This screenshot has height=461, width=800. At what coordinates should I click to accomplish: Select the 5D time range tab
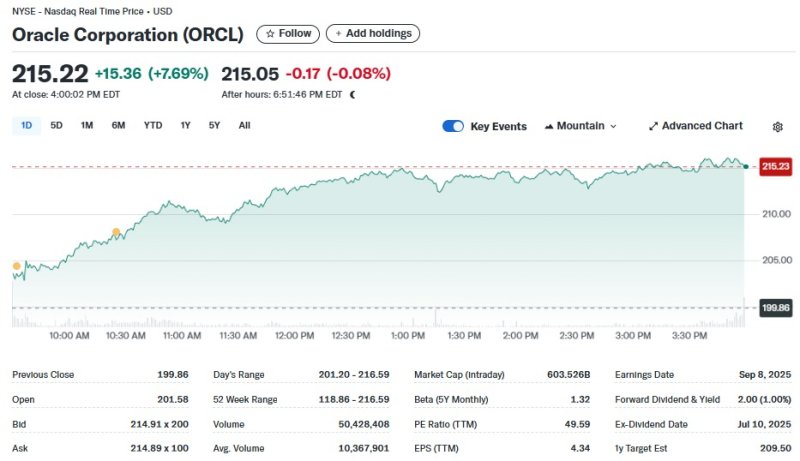[57, 125]
